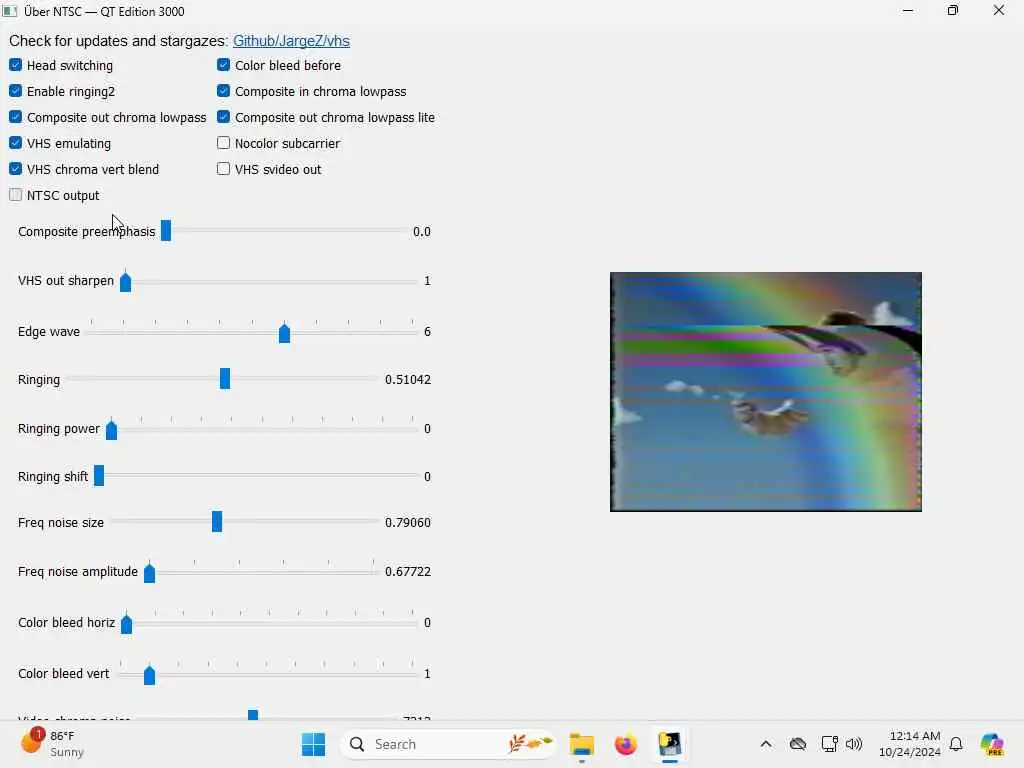1024x768 pixels.
Task: Open the notifications bell icon
Action: pos(956,744)
